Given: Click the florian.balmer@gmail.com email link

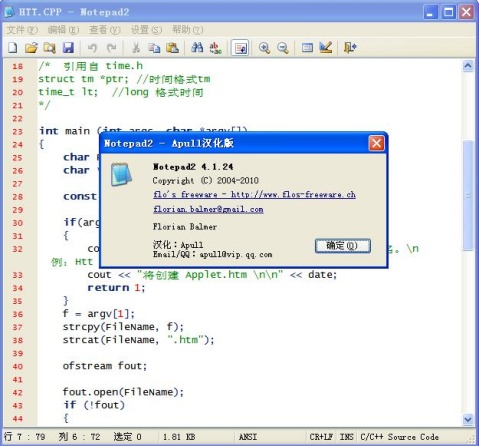Looking at the screenshot, I should click(x=208, y=209).
